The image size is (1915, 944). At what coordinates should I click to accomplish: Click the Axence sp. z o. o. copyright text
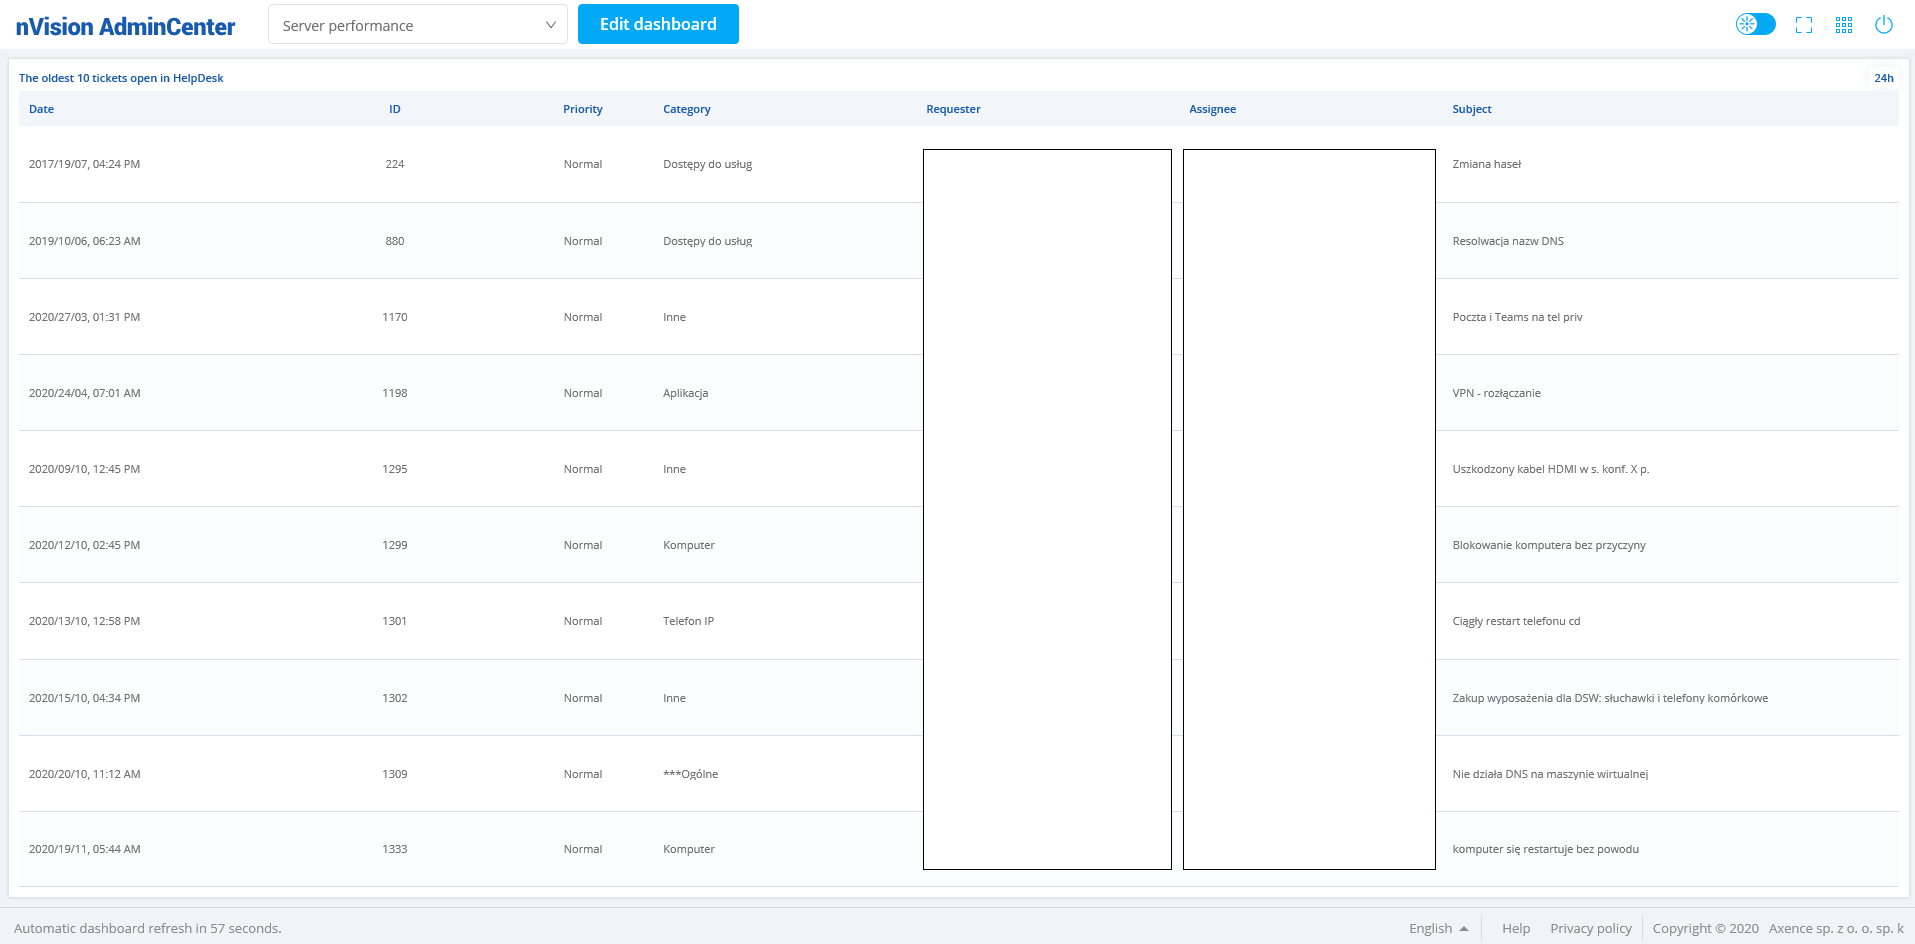coord(1835,928)
